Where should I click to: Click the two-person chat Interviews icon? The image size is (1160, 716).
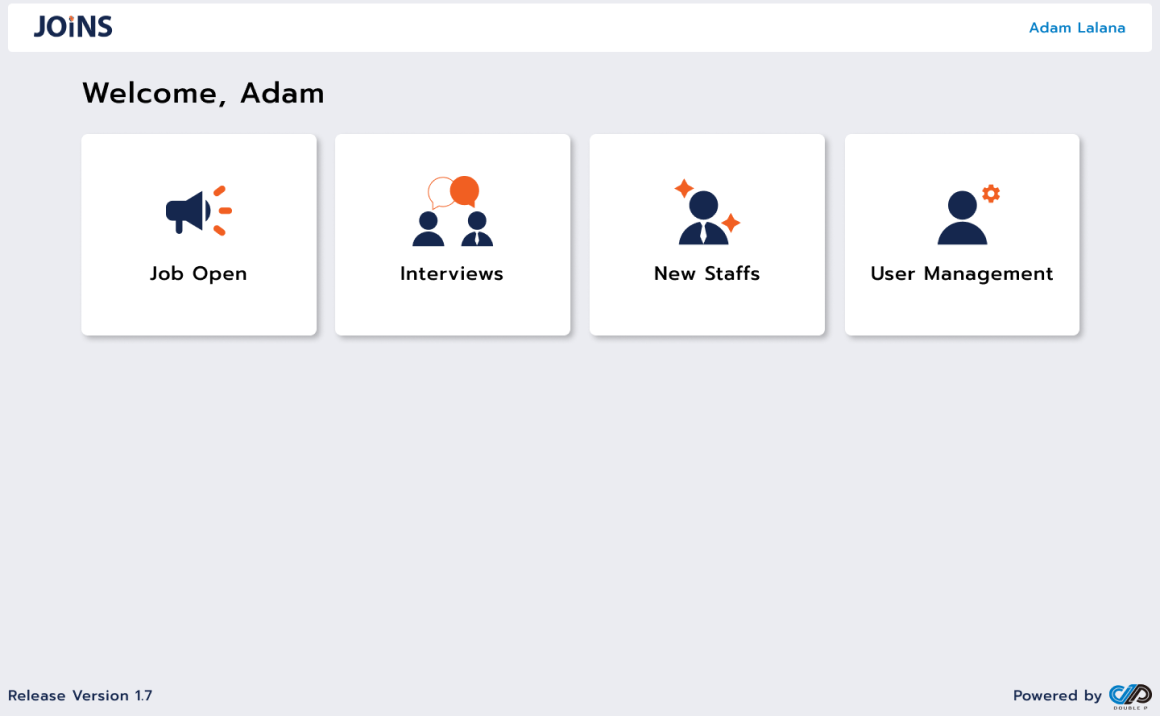click(453, 211)
